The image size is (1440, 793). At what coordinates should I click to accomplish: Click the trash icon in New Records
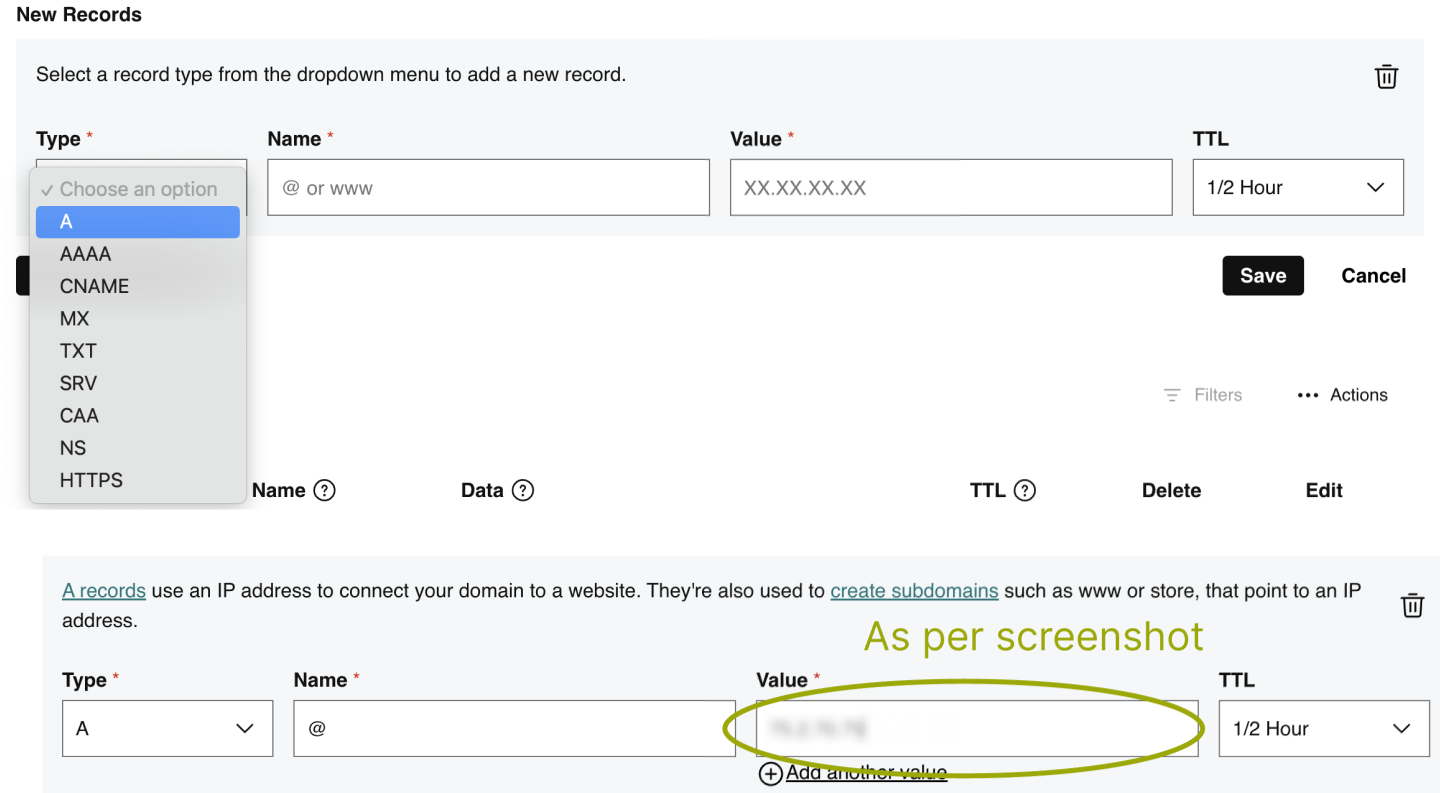coord(1386,77)
